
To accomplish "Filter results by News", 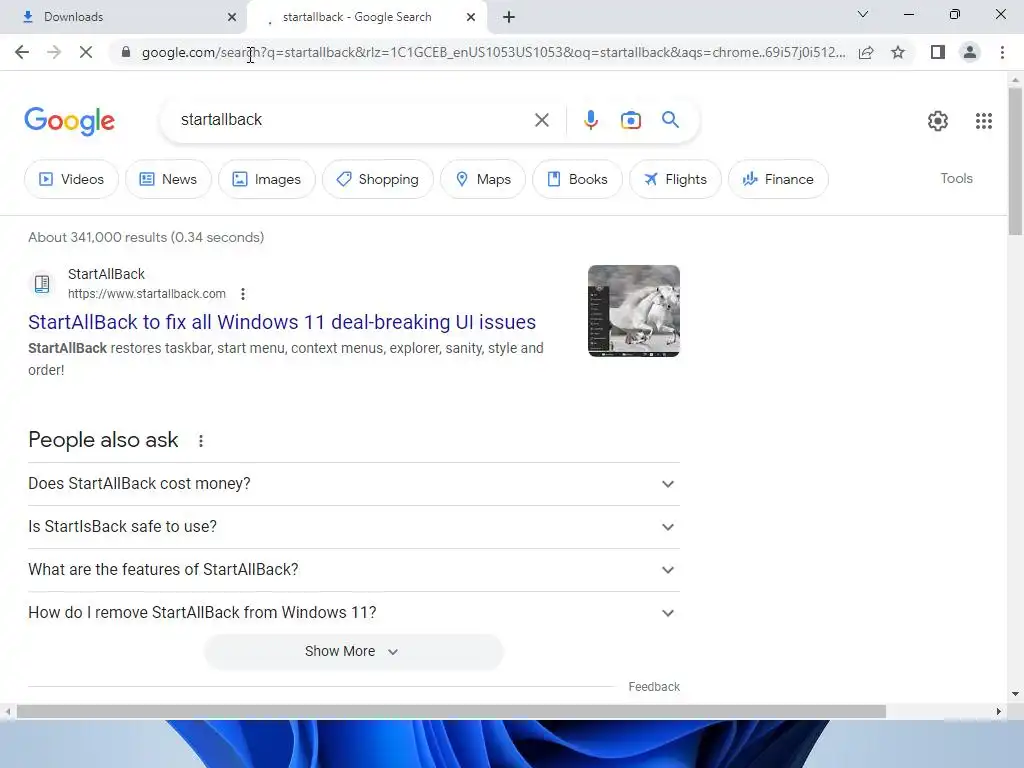I will tap(168, 179).
